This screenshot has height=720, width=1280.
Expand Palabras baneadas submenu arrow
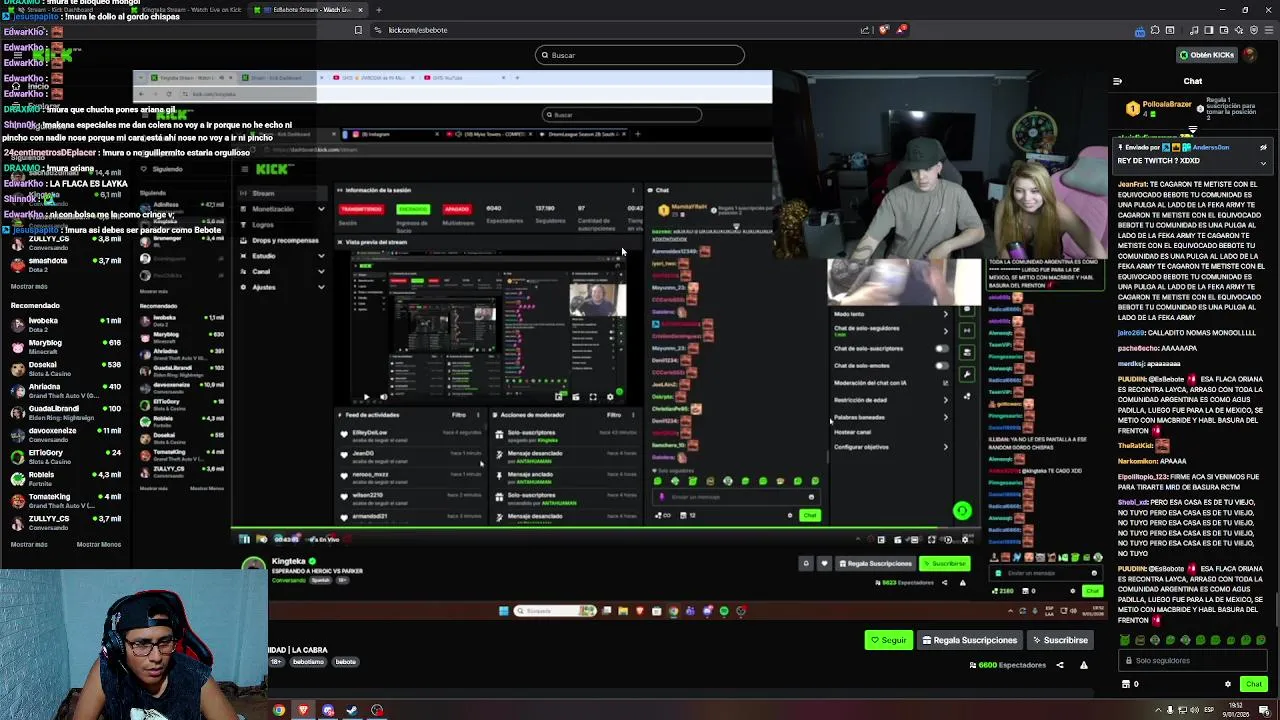[945, 417]
